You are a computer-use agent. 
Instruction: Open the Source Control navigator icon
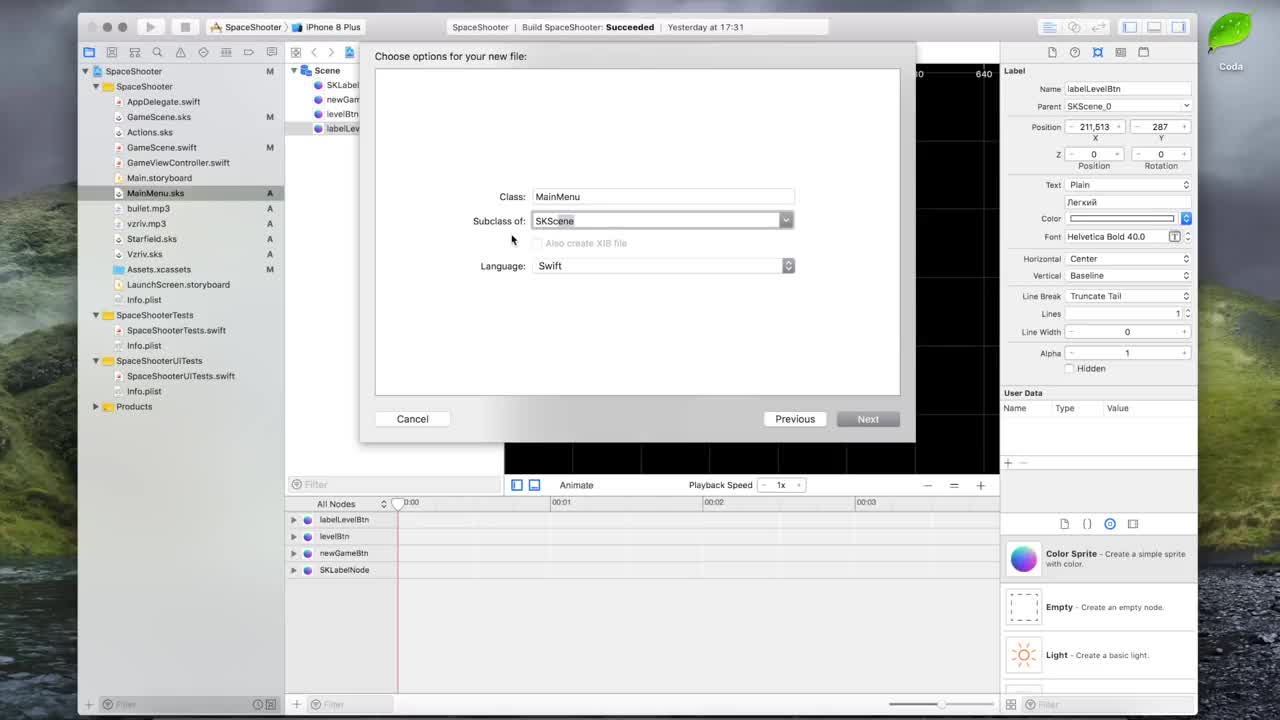pyautogui.click(x=112, y=52)
